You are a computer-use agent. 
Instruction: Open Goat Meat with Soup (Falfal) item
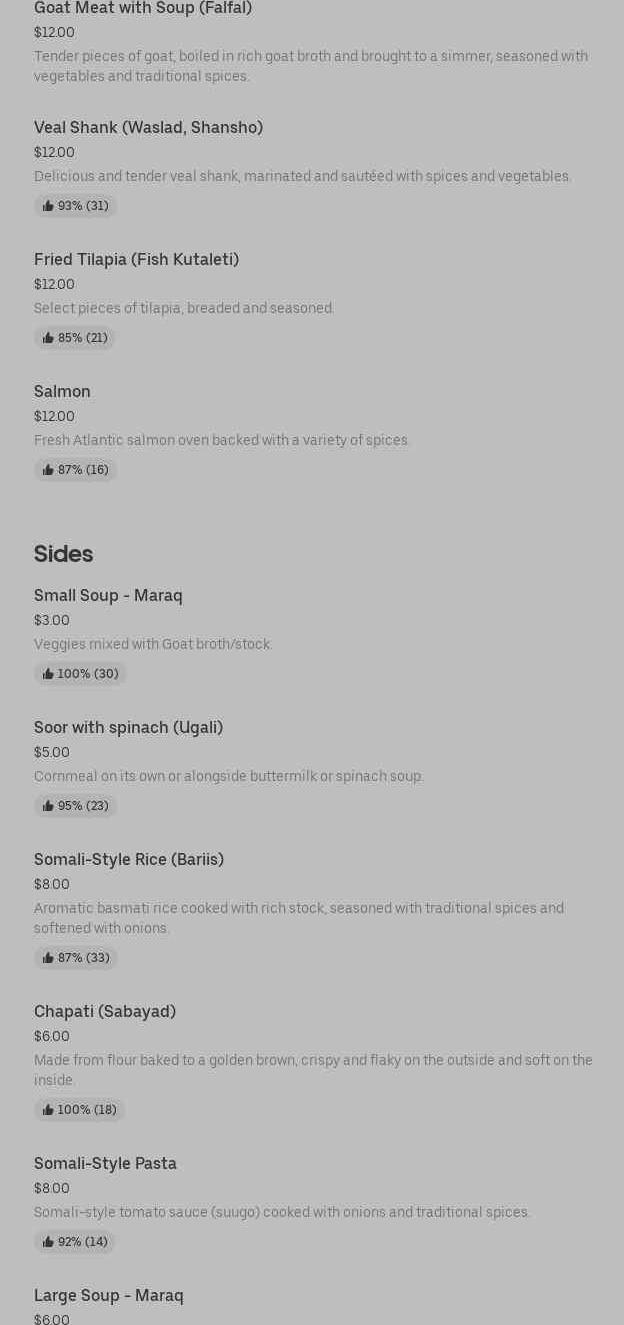tap(143, 8)
